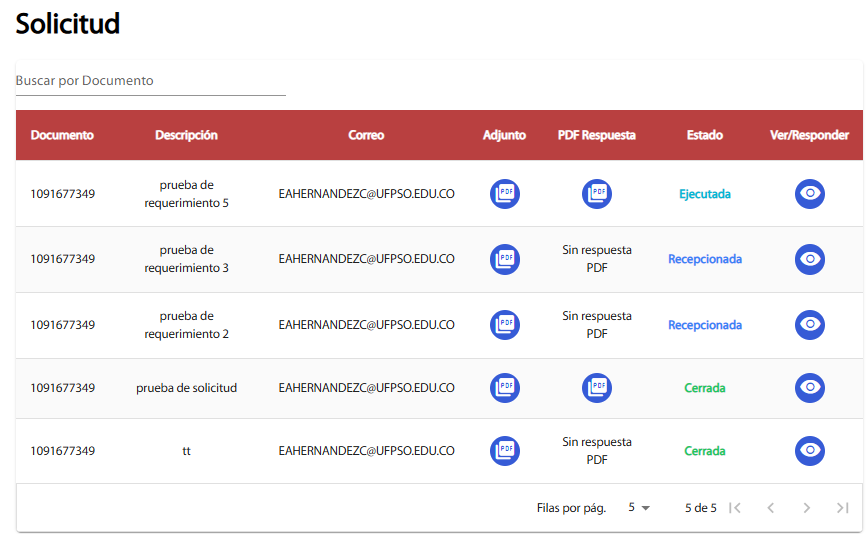Image resolution: width=868 pixels, height=534 pixels.
Task: Expand the rows per page dropdown
Action: [639, 508]
